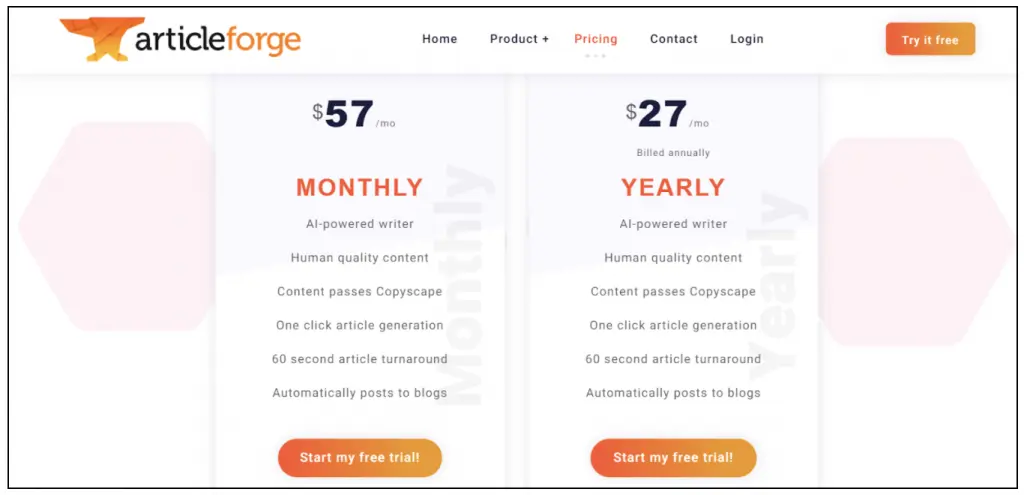This screenshot has height=495, width=1024.
Task: Start free trial under Monthly plan
Action: pyautogui.click(x=359, y=457)
